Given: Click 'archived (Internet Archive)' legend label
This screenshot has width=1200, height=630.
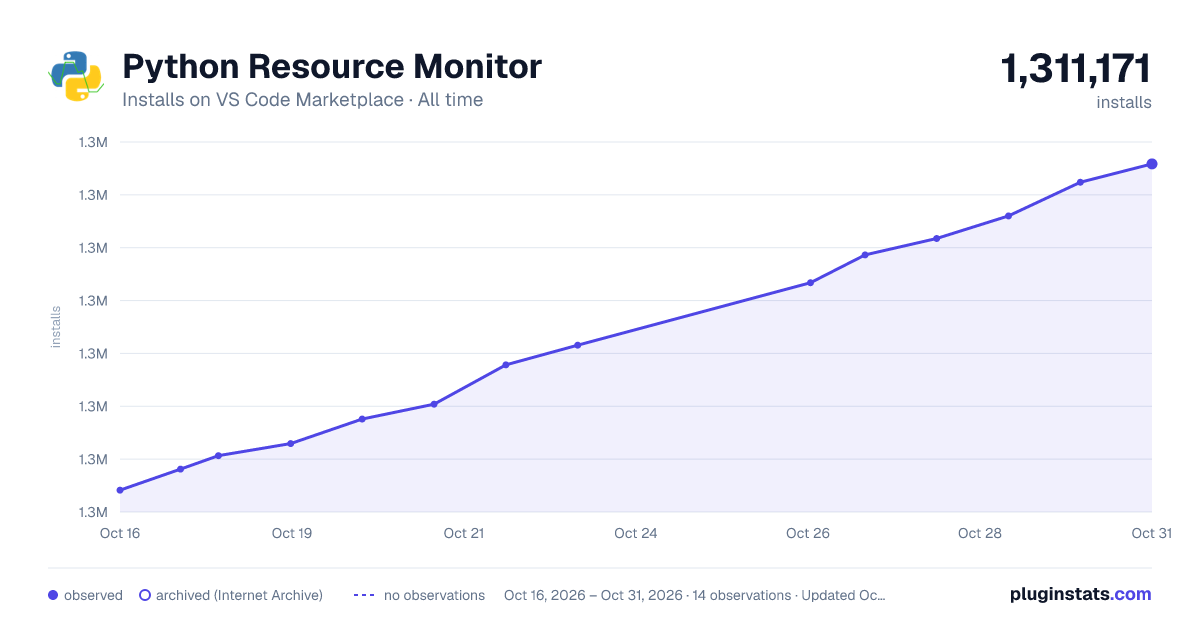Looking at the screenshot, I should point(239,595).
